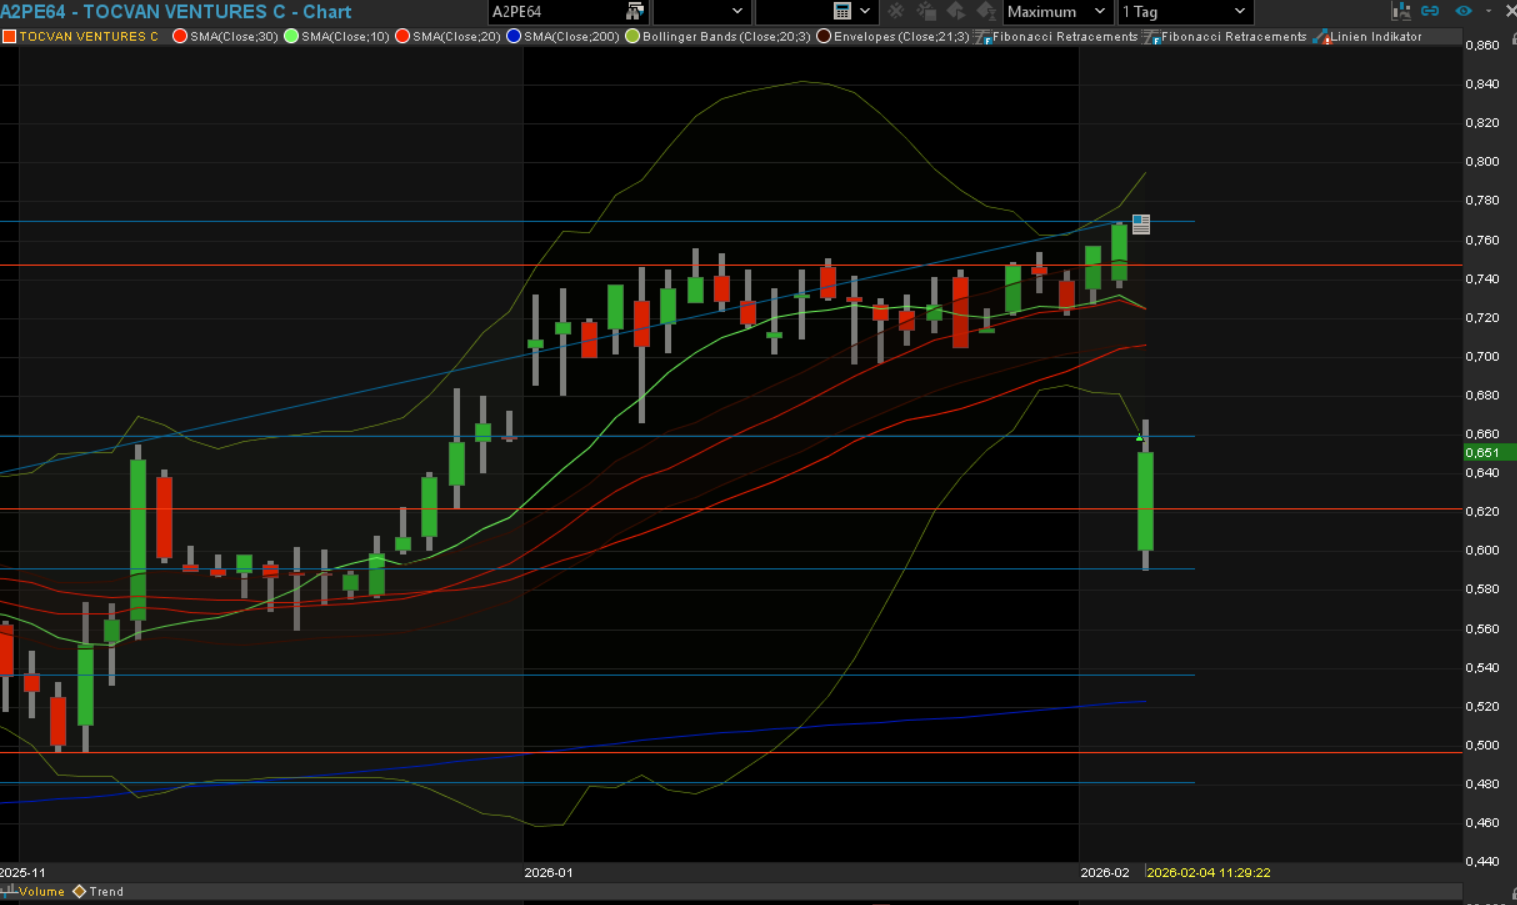This screenshot has height=905, width=1517.
Task: Select the SMA(Close;30) legend label
Action: click(234, 37)
